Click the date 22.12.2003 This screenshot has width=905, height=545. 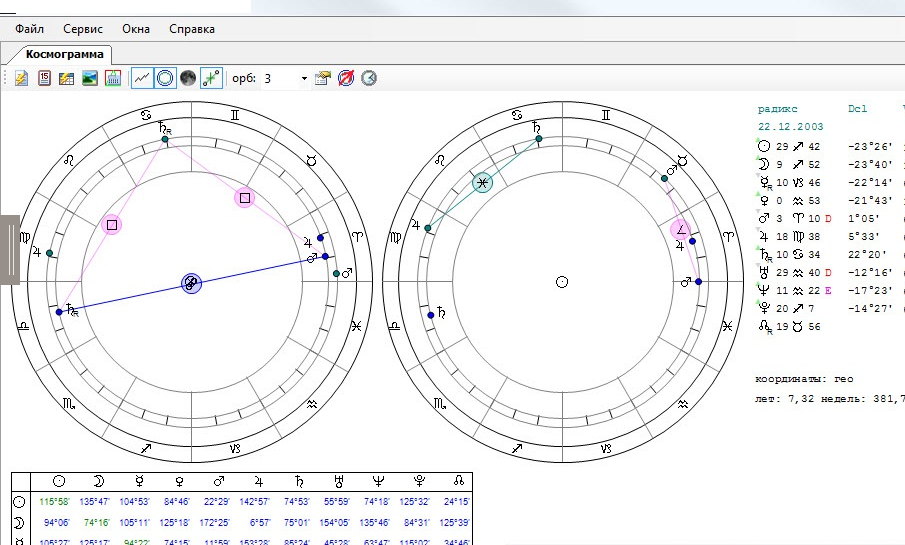790,126
